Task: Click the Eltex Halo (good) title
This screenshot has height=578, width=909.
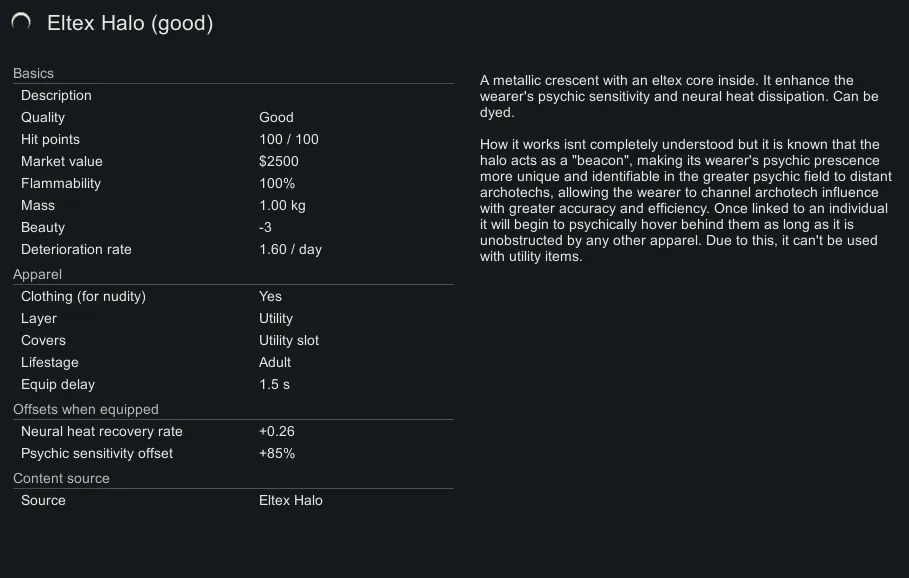Action: 130,23
